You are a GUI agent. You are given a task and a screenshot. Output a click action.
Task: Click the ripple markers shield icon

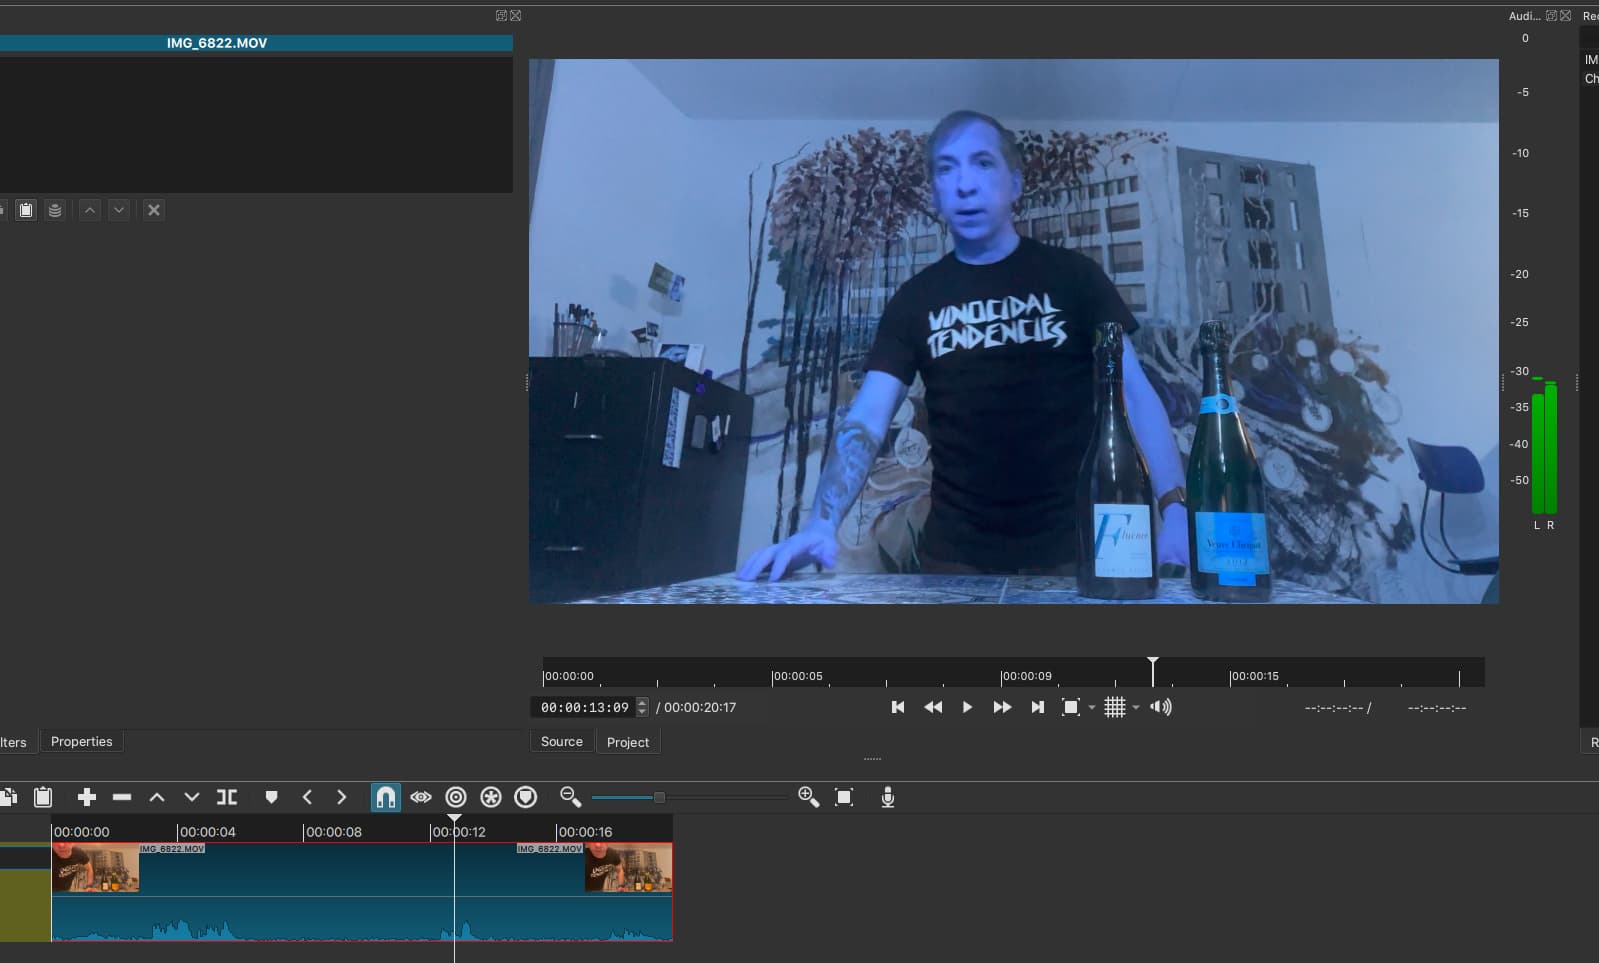526,797
